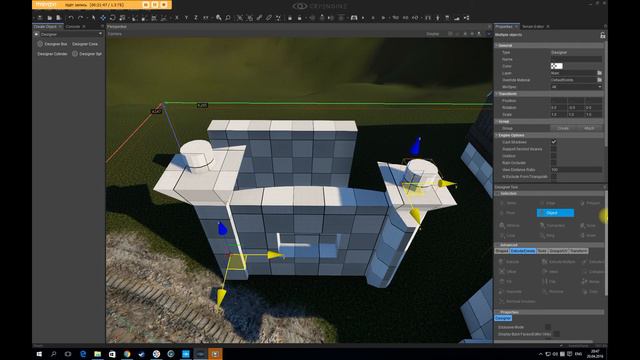
Task: Select the Extrude tool in Designer
Action: pos(510,262)
